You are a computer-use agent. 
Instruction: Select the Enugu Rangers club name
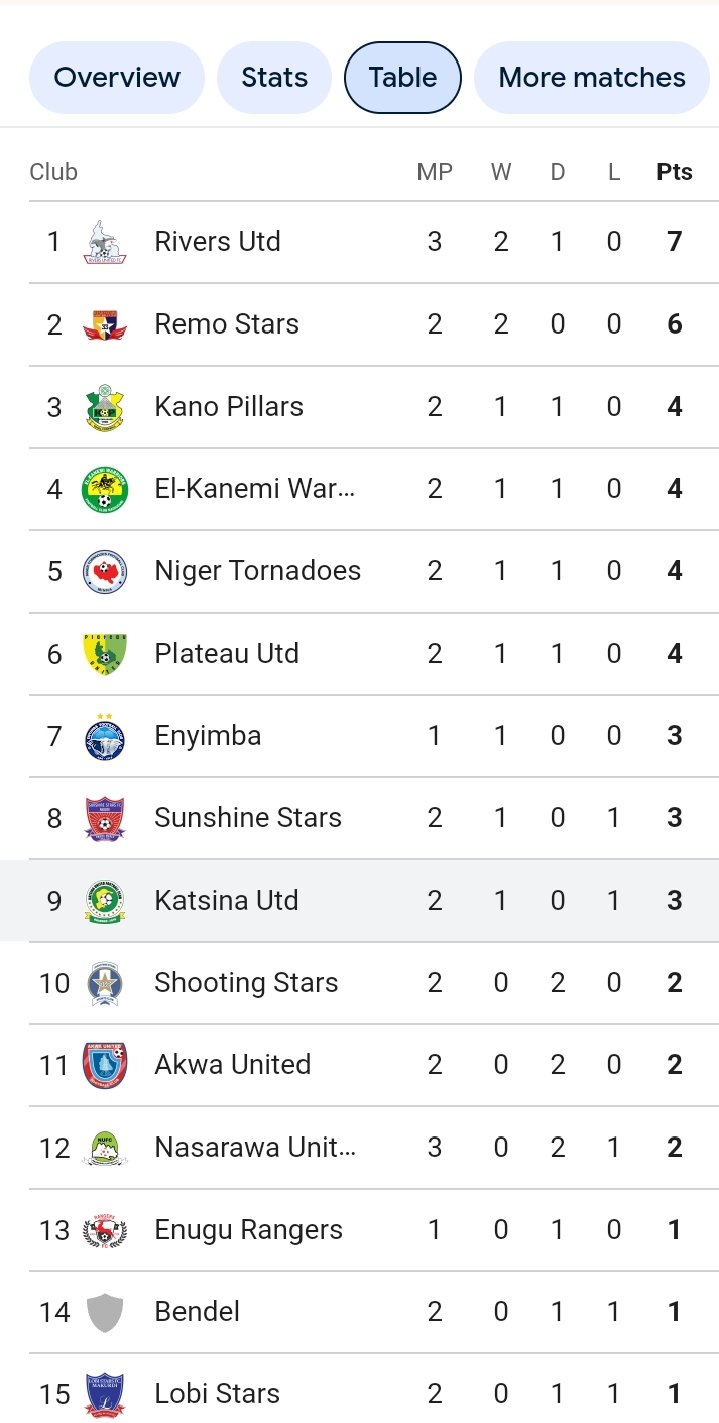(248, 1230)
